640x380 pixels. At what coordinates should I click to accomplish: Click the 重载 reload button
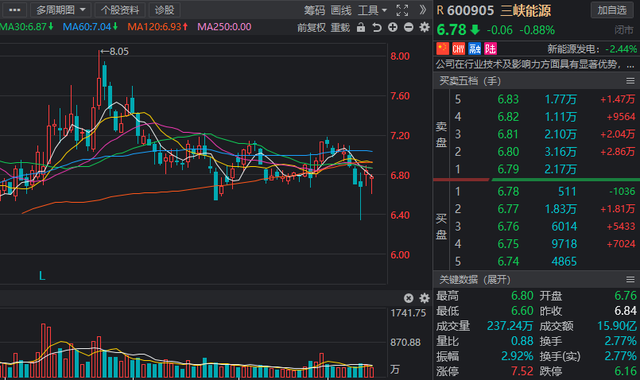click(x=340, y=27)
